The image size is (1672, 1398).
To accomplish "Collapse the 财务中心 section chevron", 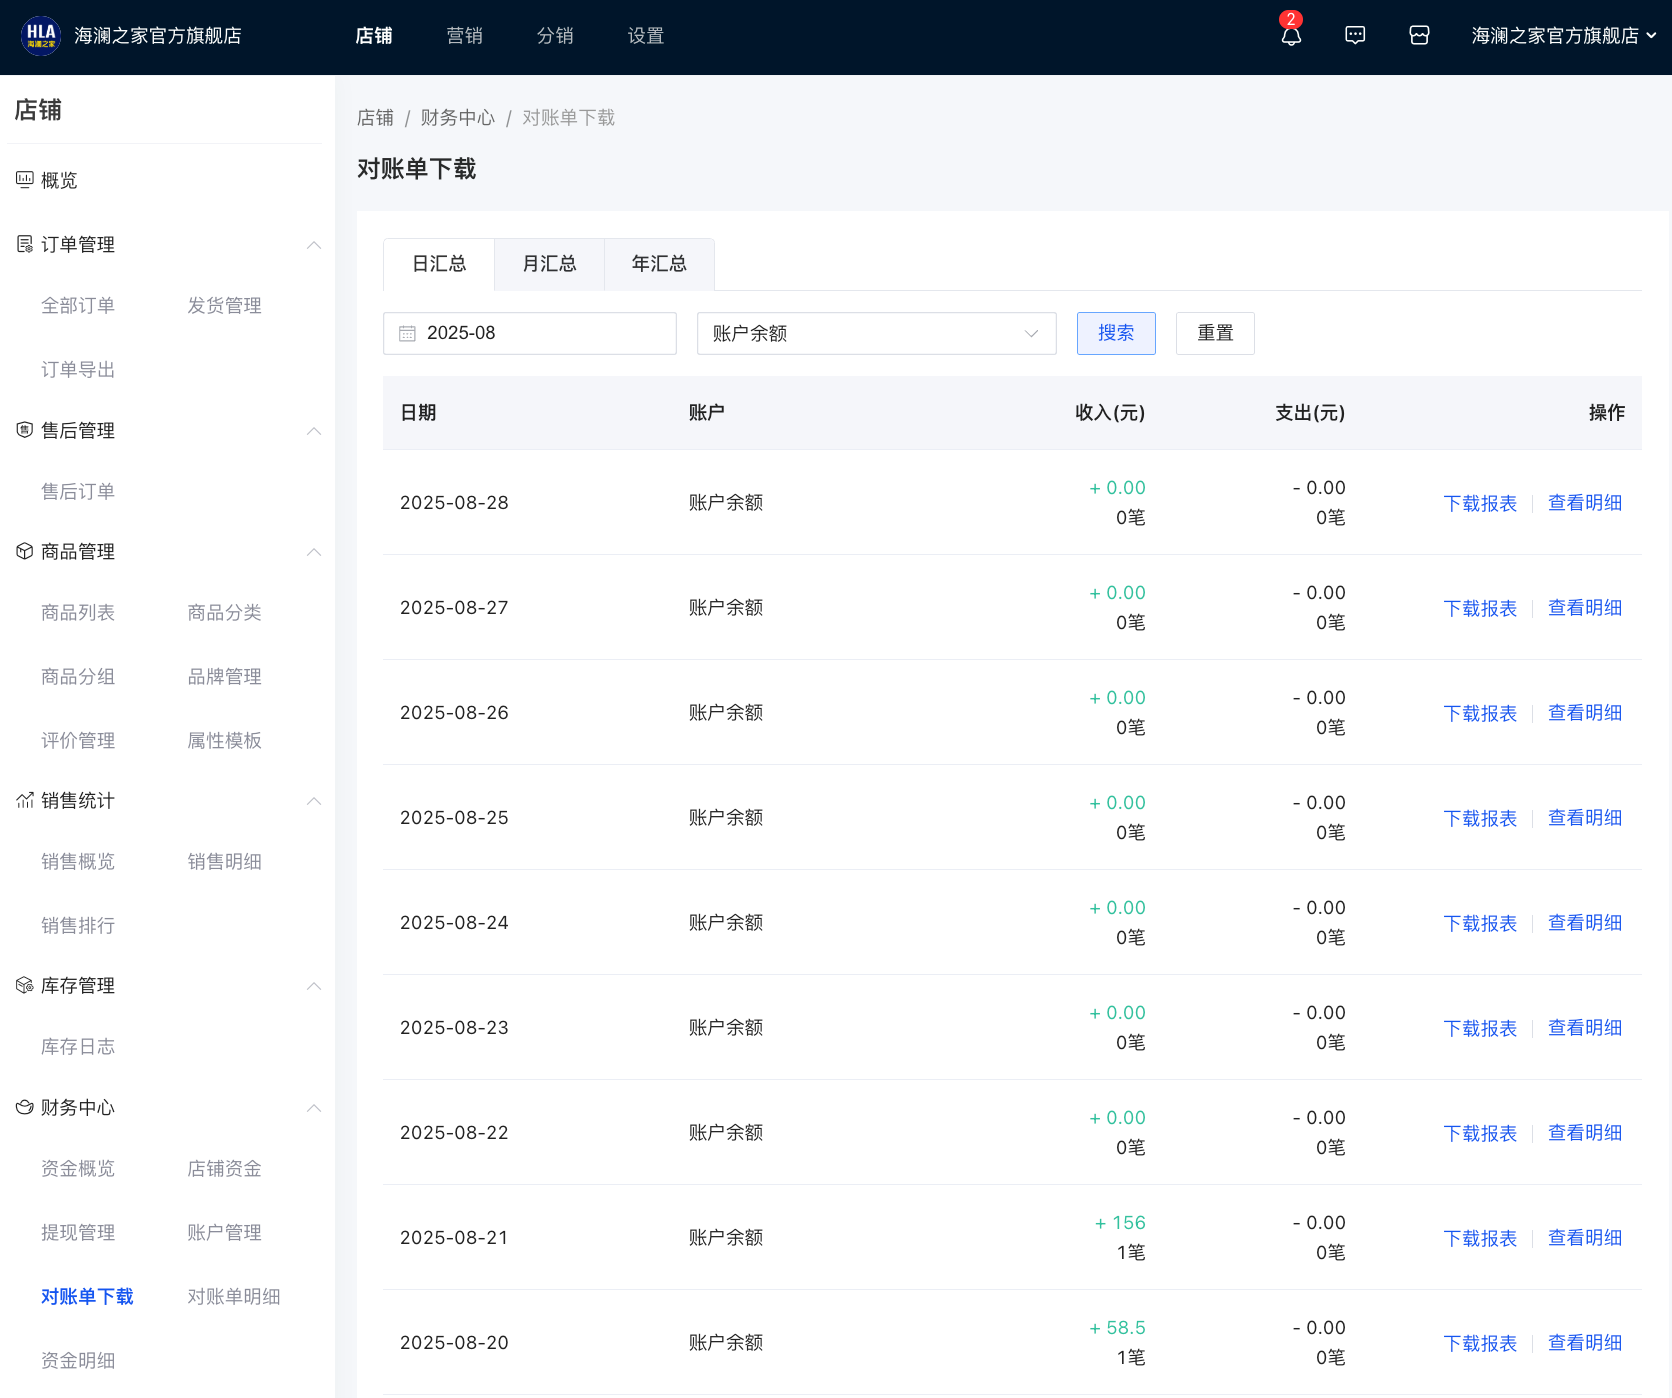I will pyautogui.click(x=314, y=1108).
